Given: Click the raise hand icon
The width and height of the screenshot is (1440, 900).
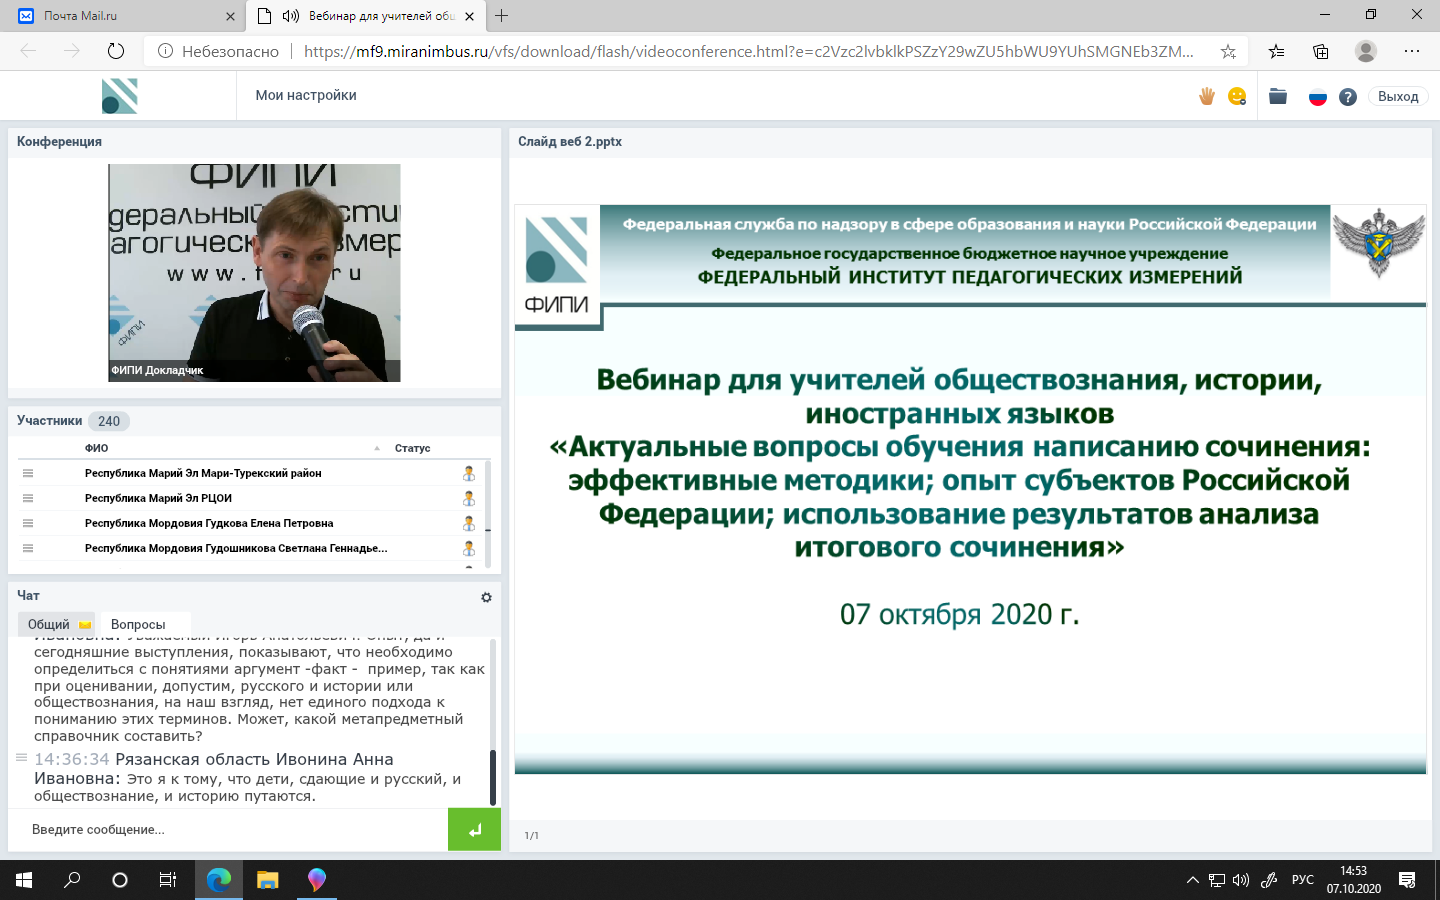Looking at the screenshot, I should click(x=1207, y=96).
